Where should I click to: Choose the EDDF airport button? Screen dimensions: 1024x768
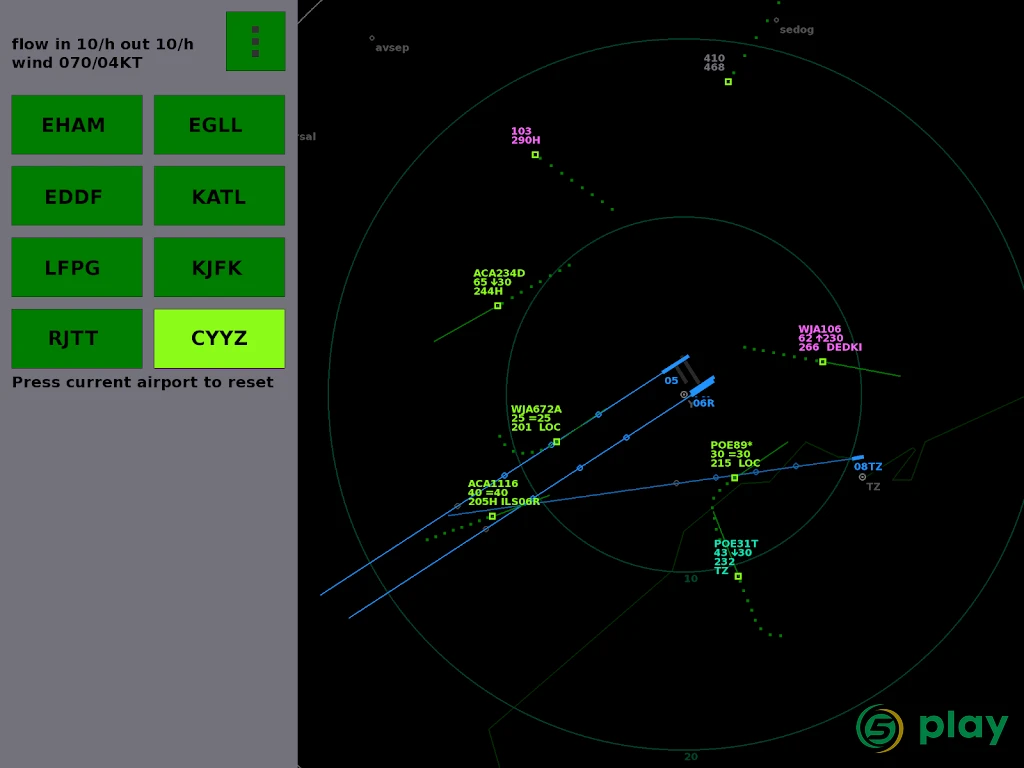[x=77, y=196]
